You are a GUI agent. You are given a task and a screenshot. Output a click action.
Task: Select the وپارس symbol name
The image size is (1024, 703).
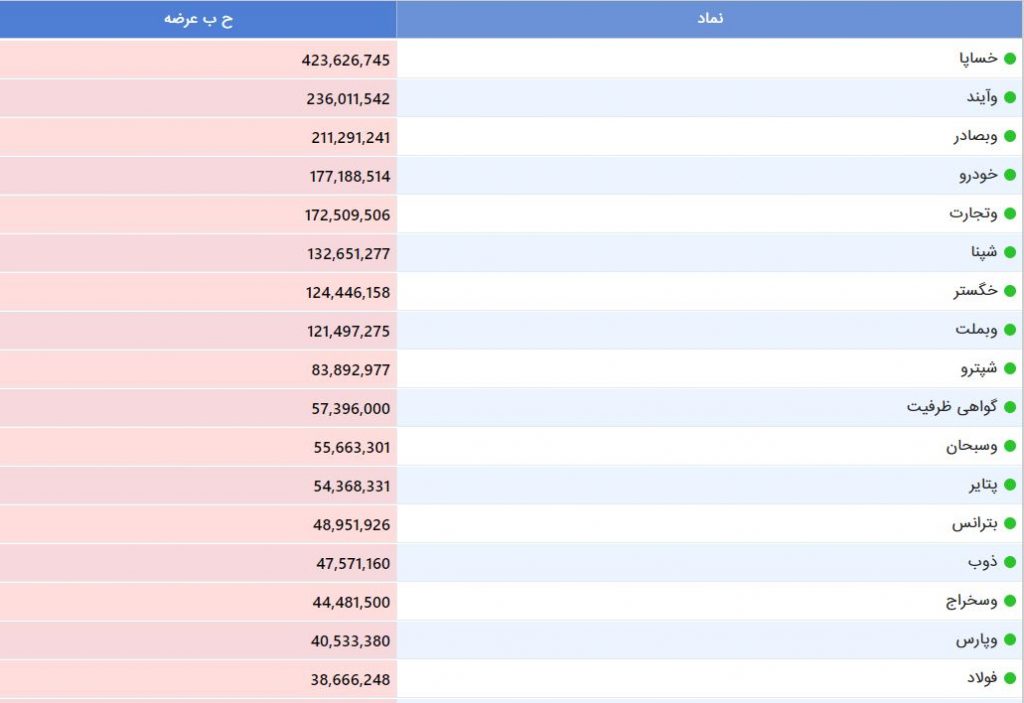click(977, 640)
